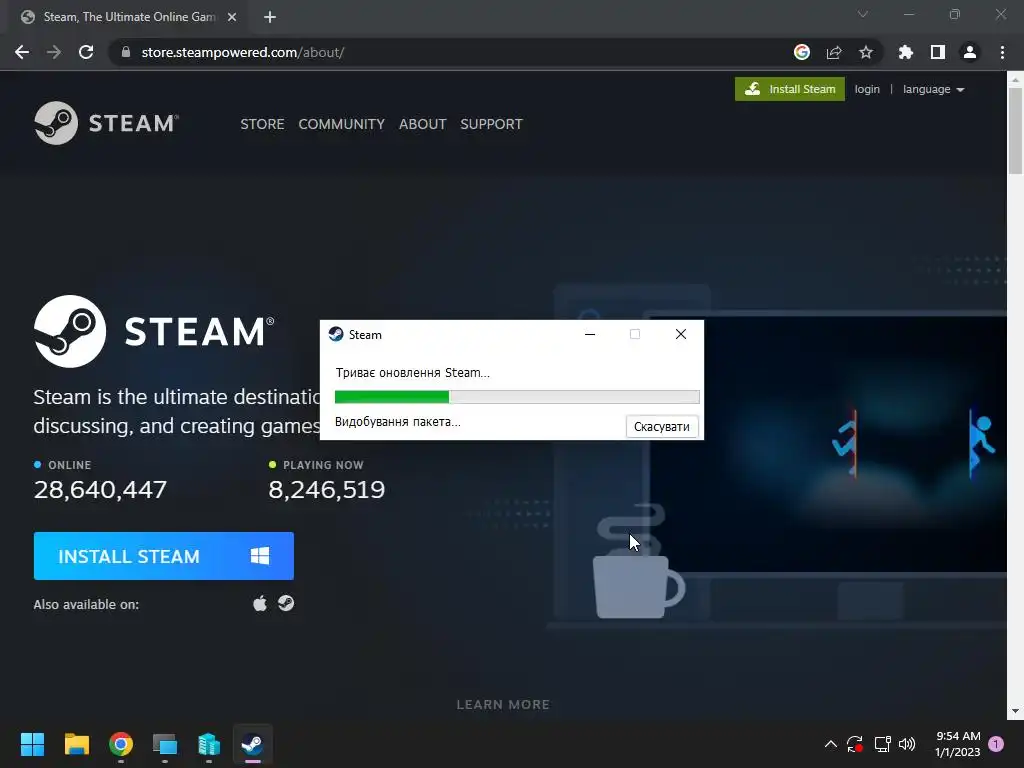Screen dimensions: 1024x768
Task: Open Chrome extensions puzzle icon
Action: click(x=905, y=52)
